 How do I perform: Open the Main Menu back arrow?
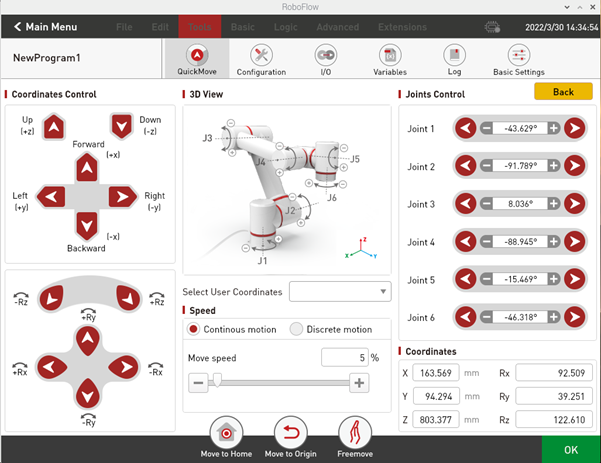[14, 26]
